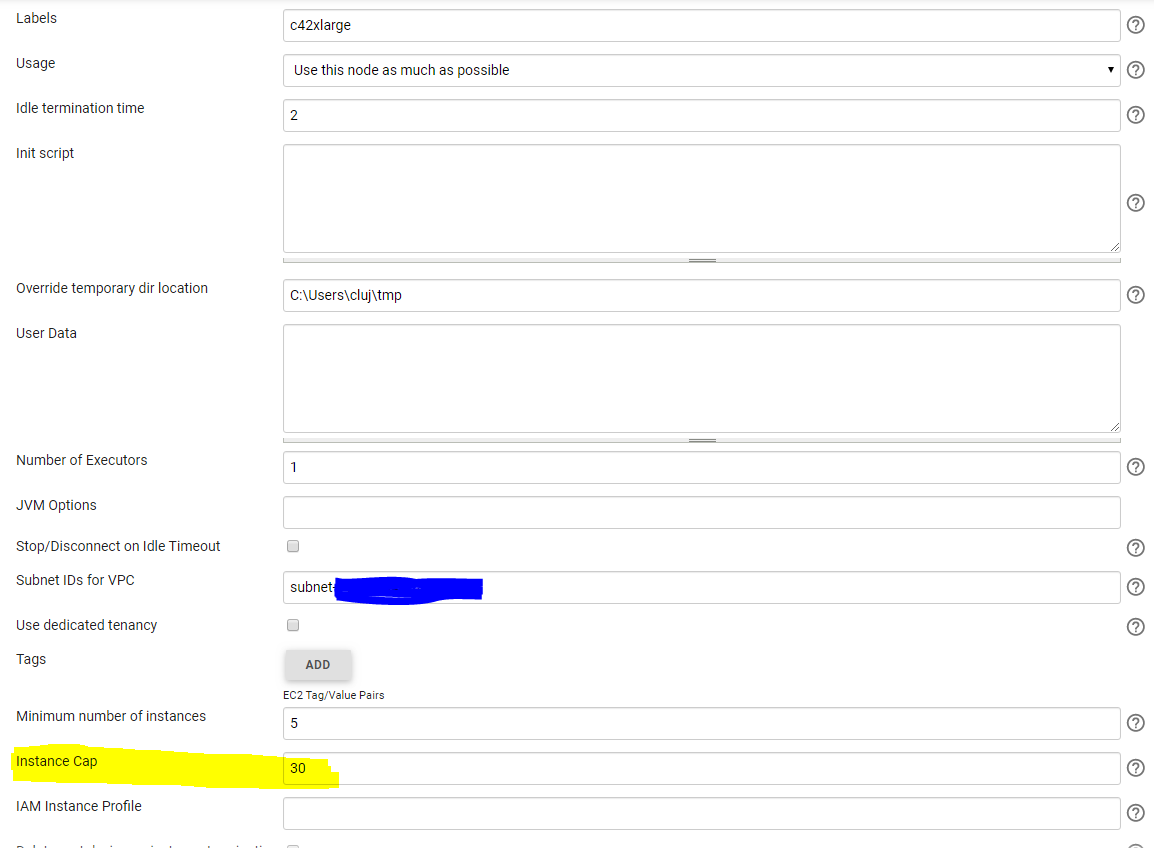Click the ADD tags button
The width and height of the screenshot is (1154, 864).
tap(318, 665)
